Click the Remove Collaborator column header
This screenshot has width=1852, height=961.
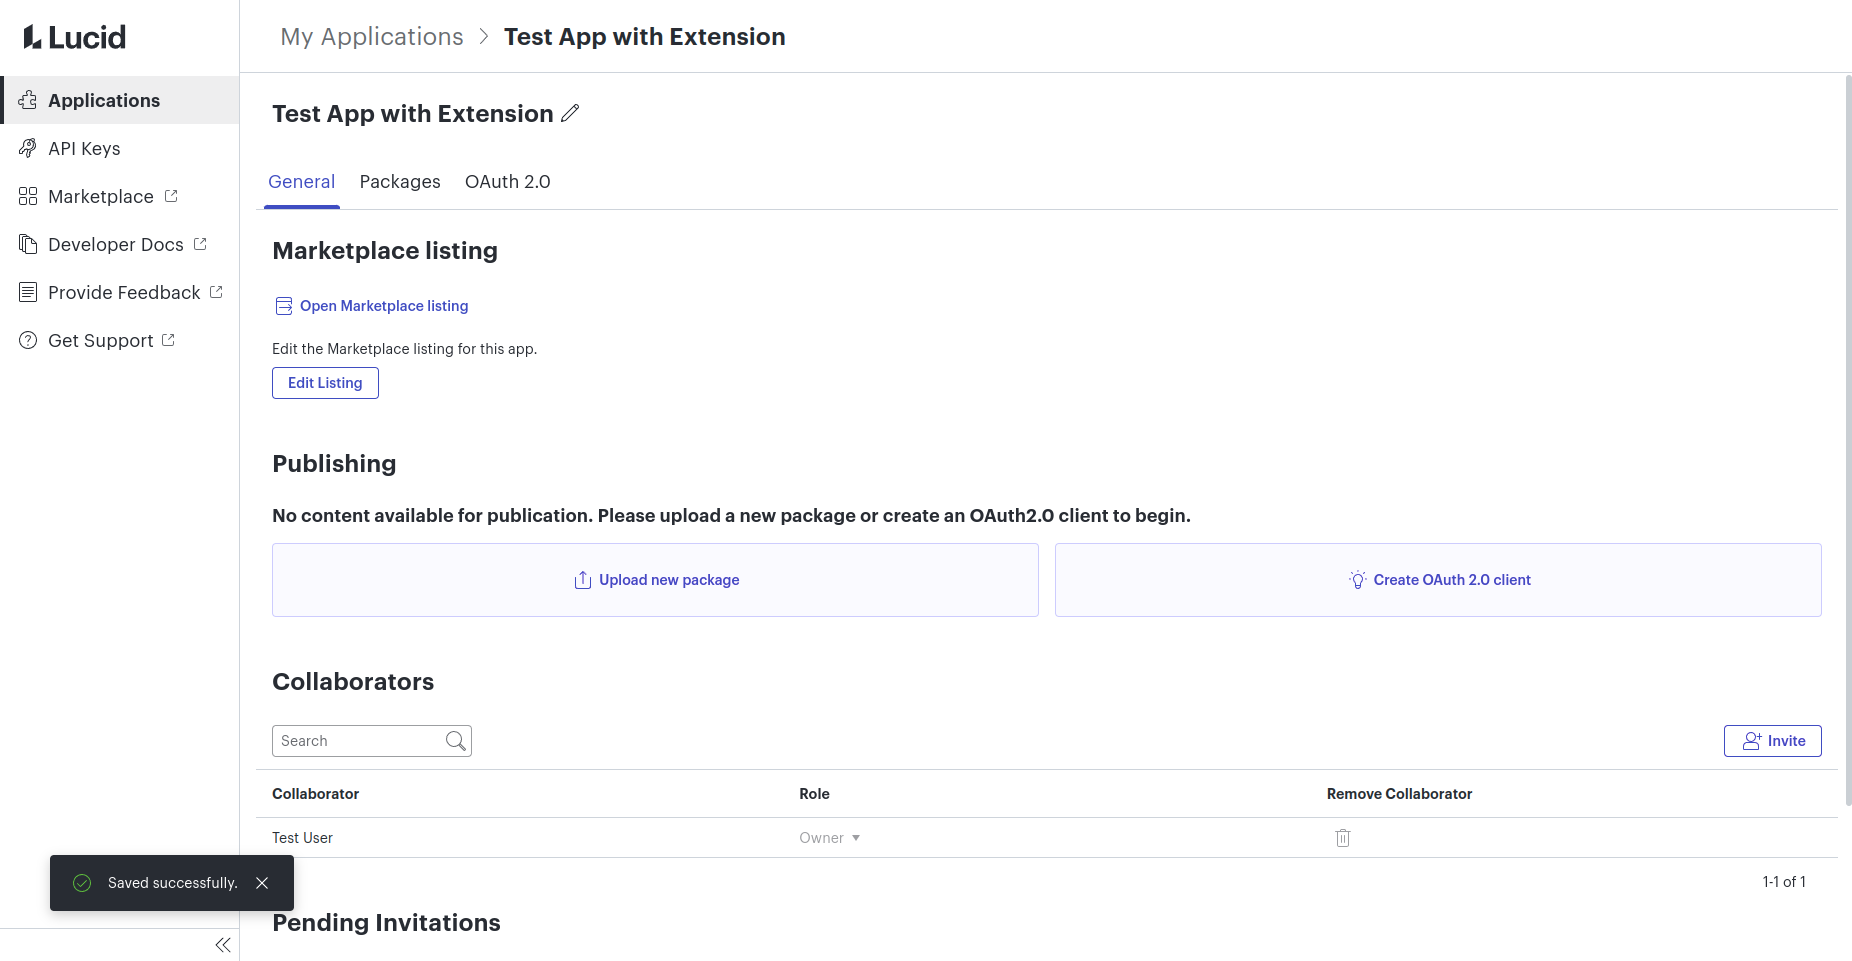1399,794
